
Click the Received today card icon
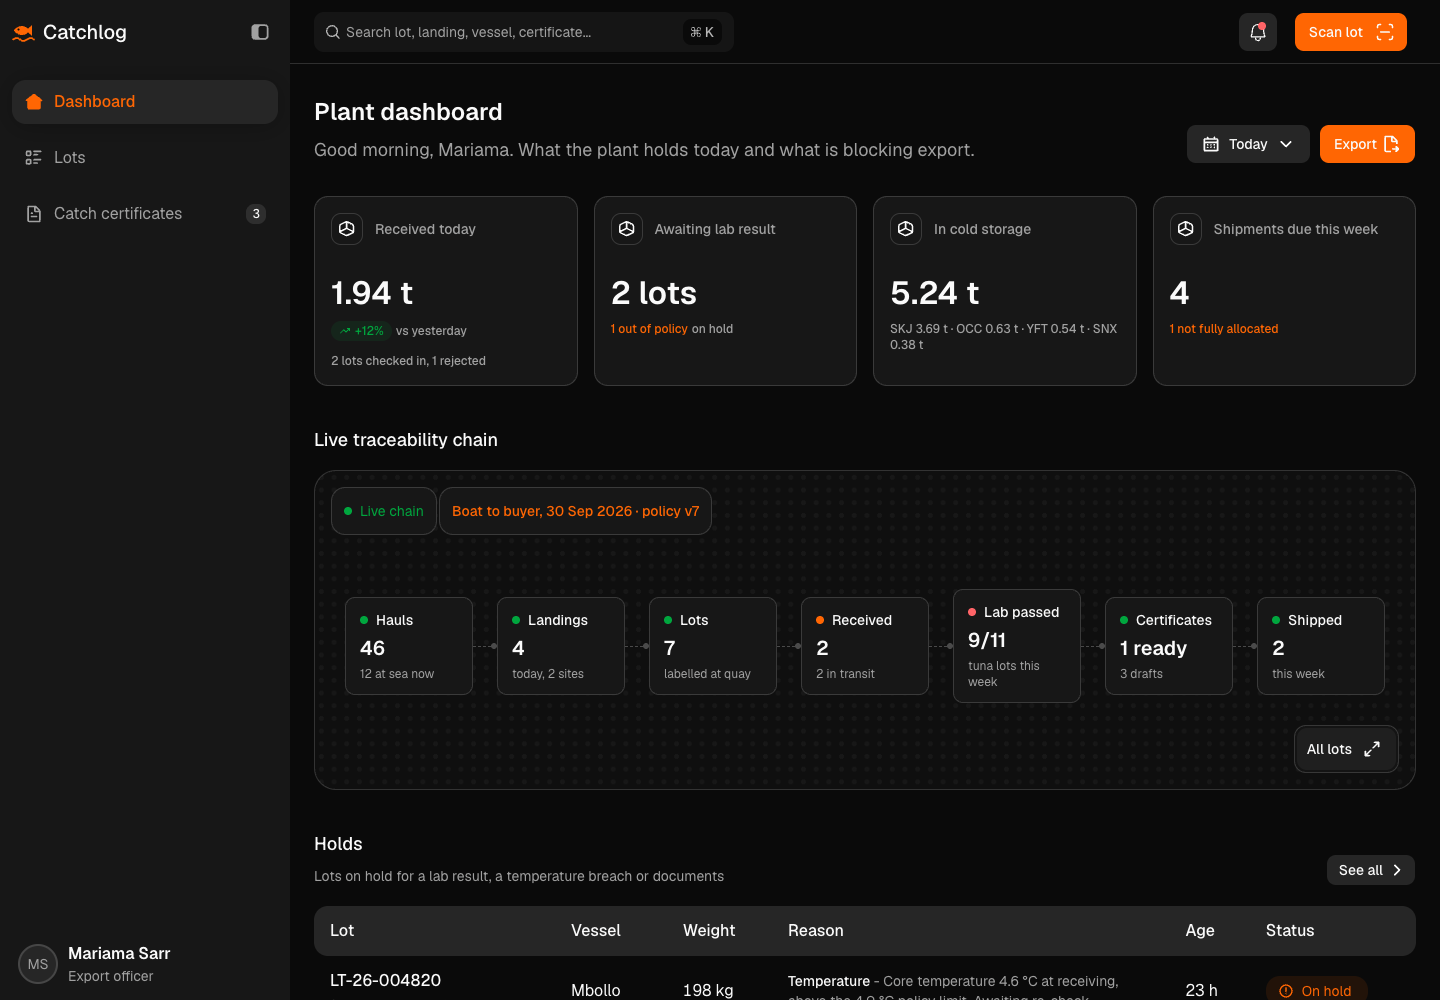tap(347, 229)
